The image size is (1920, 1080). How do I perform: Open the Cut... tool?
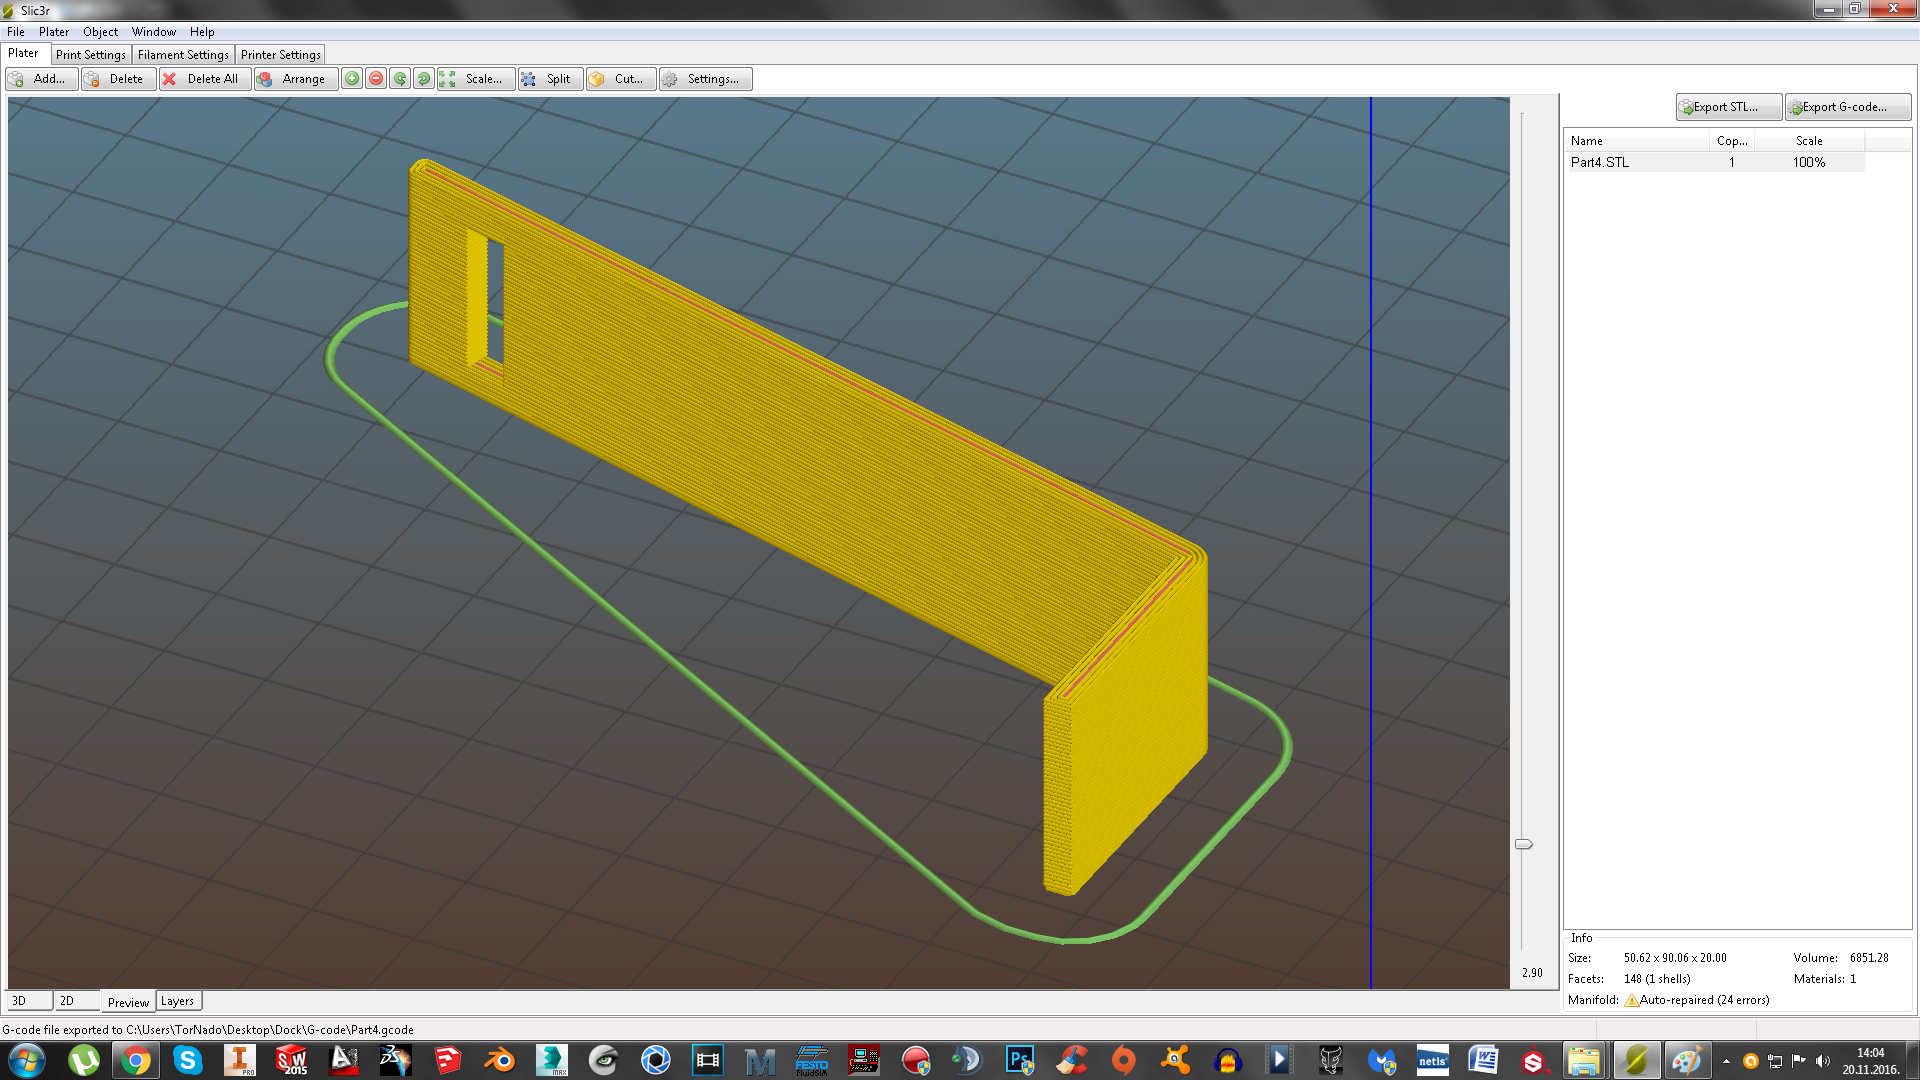[619, 79]
